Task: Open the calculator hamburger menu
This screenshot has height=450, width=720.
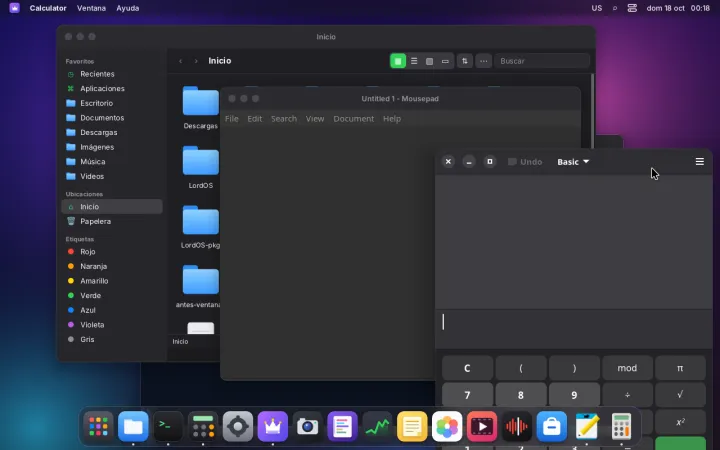Action: (699, 162)
